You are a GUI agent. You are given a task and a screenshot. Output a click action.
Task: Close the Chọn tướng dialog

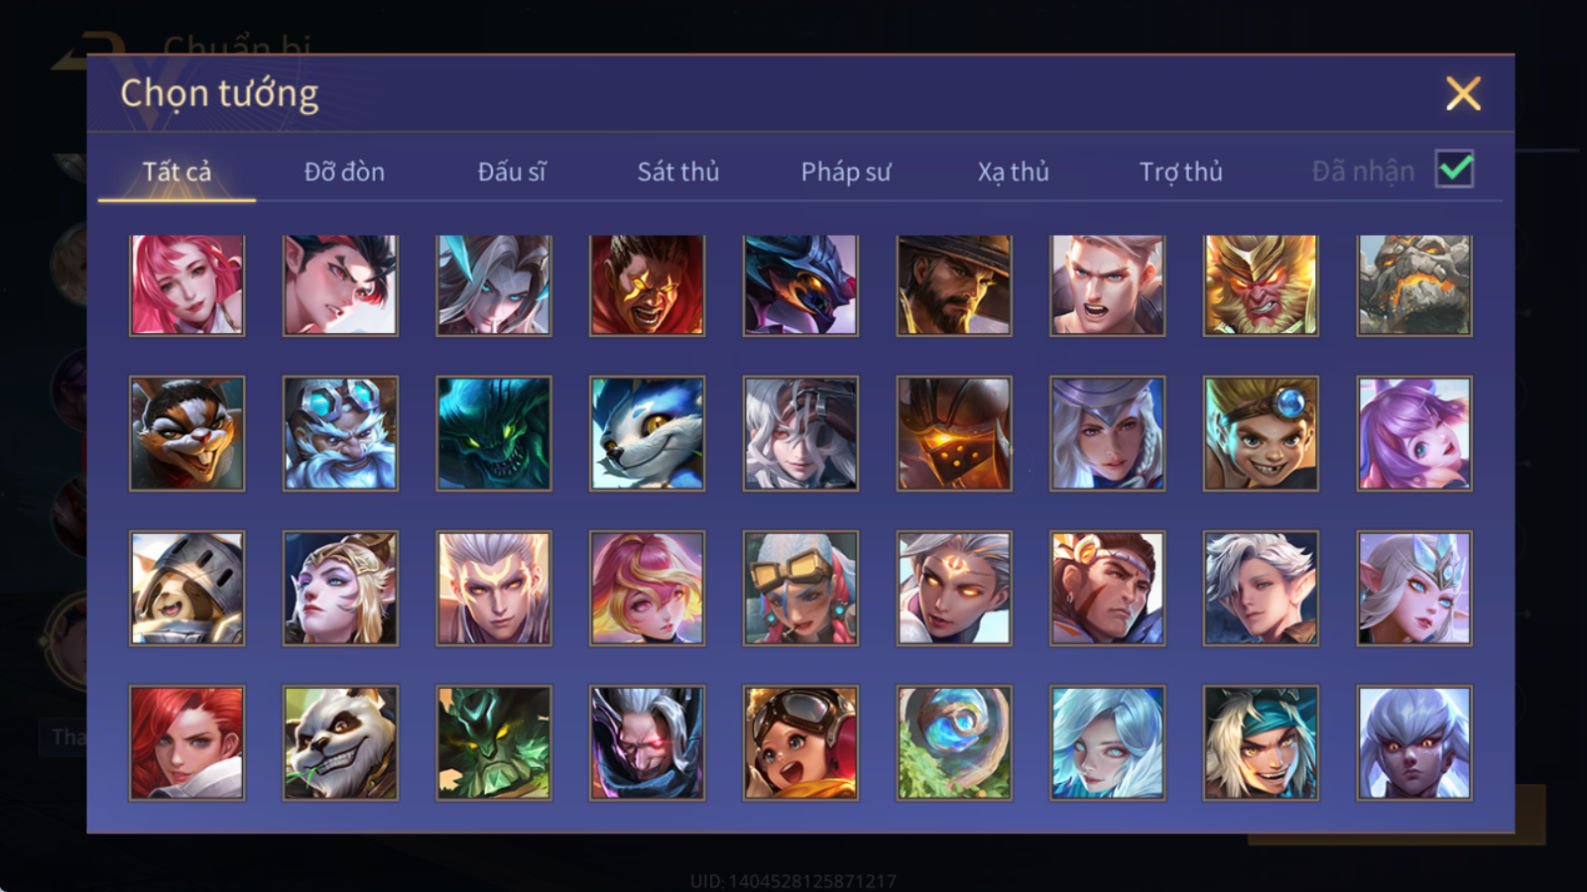pyautogui.click(x=1463, y=94)
